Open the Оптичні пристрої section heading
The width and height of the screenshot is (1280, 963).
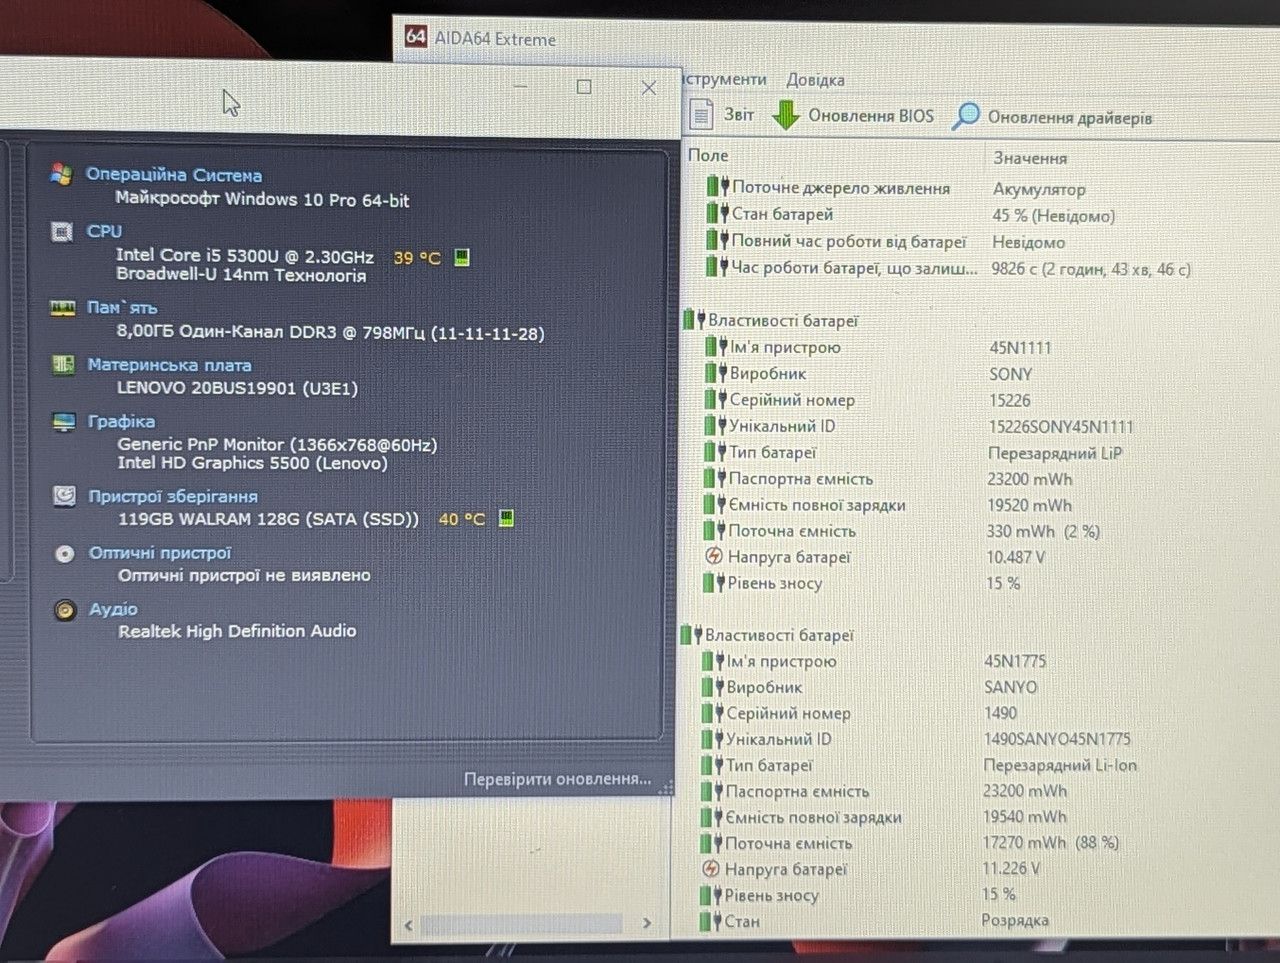pos(160,553)
